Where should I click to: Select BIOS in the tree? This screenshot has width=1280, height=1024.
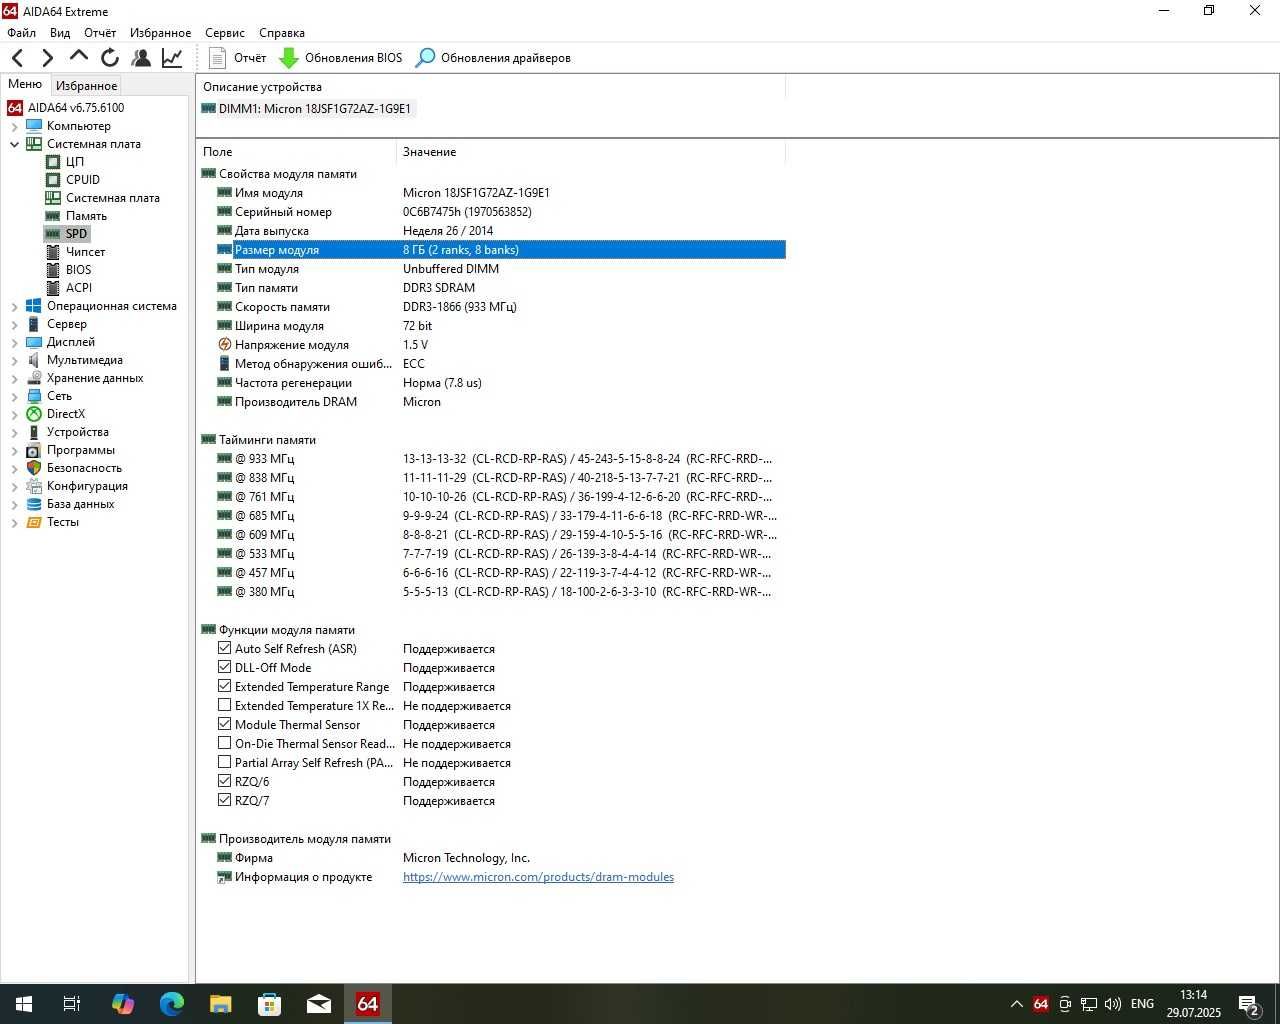tap(78, 270)
